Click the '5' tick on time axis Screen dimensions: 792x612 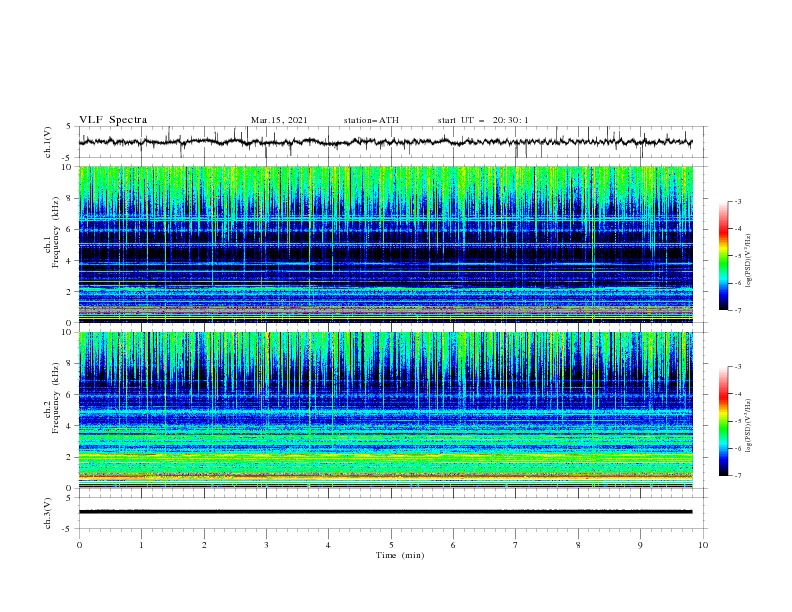coord(391,545)
